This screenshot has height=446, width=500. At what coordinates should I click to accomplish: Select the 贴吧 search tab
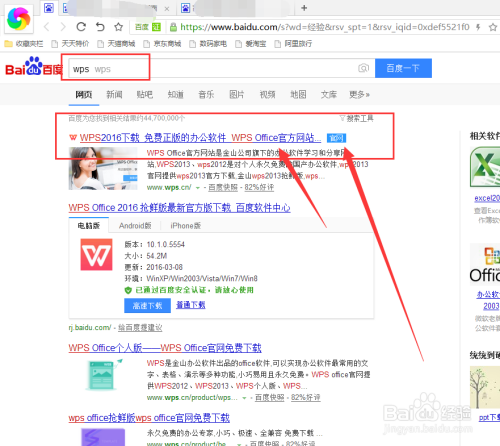[145, 95]
